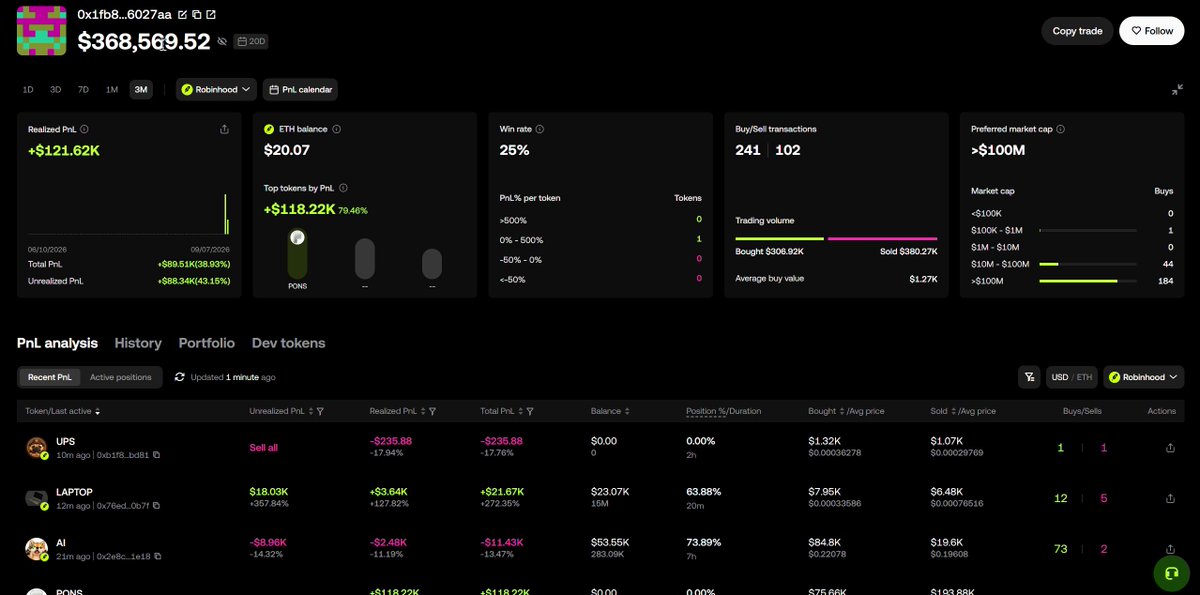The width and height of the screenshot is (1200, 595).
Task: Open the PnL calendar
Action: pos(300,90)
